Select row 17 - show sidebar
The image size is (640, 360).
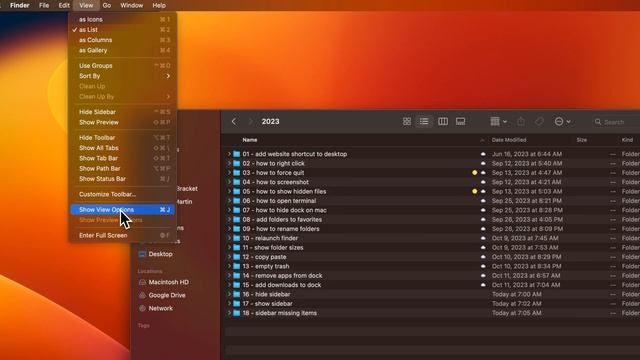[x=433, y=304]
